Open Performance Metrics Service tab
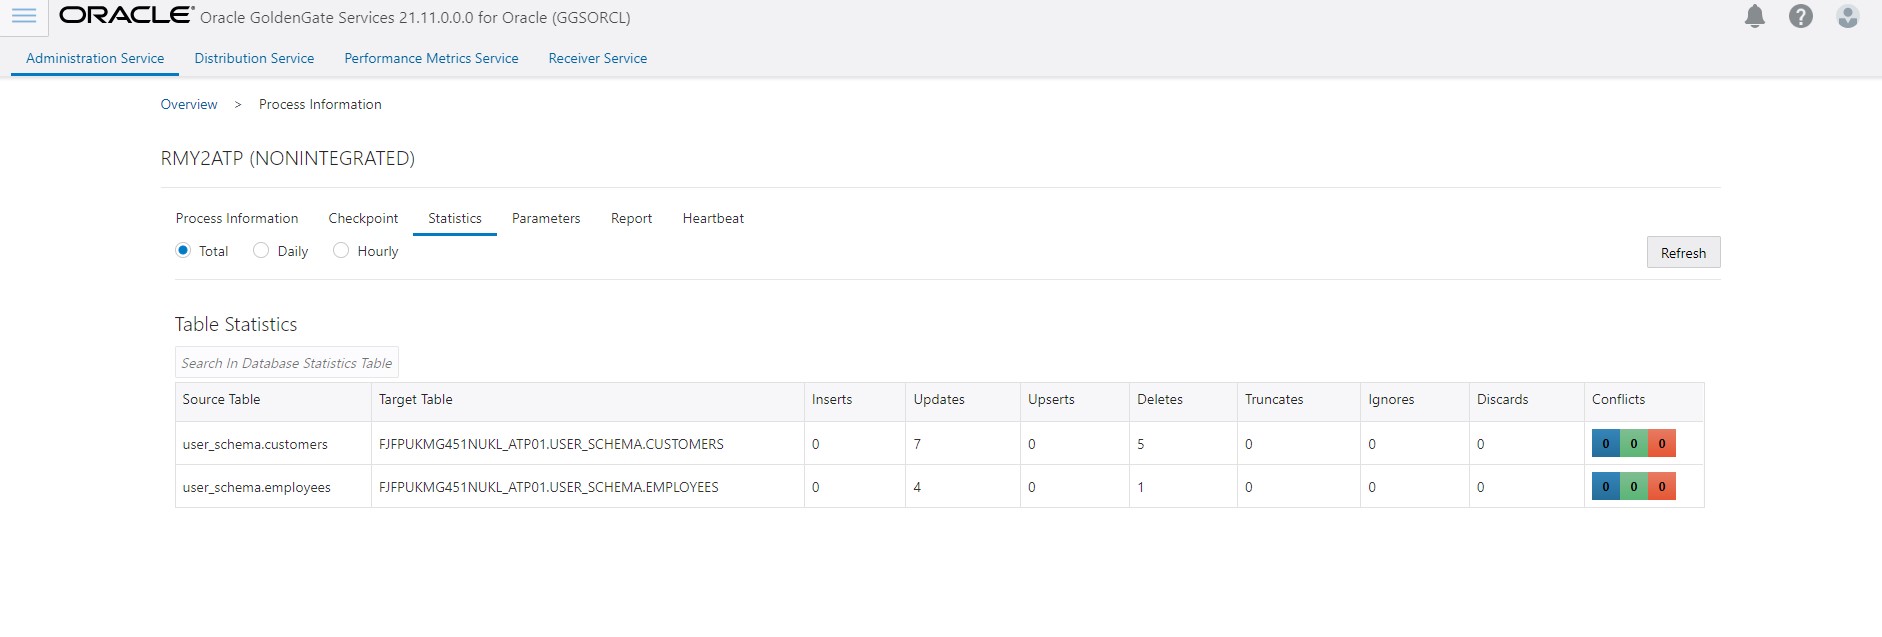 click(x=431, y=58)
